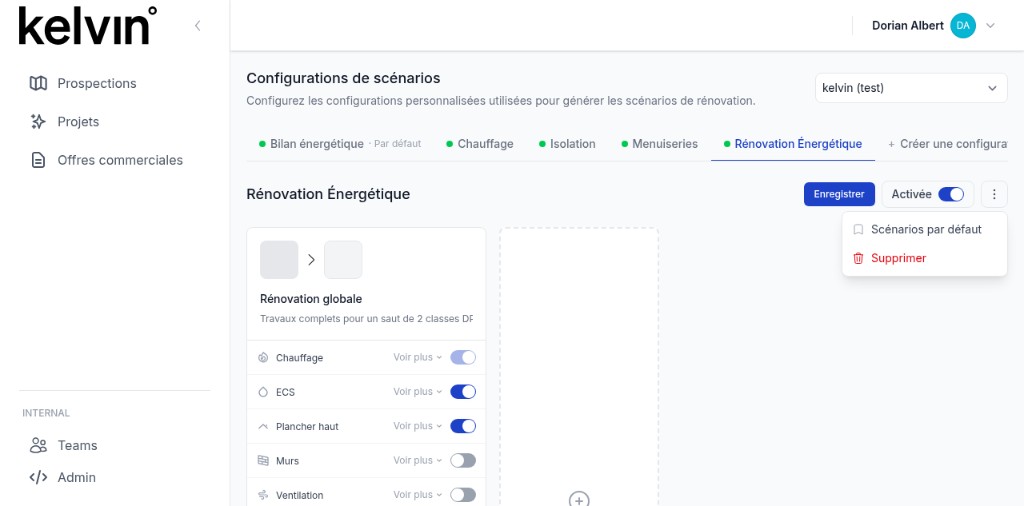Click the Projets sparkle icon
The image size is (1024, 506).
click(x=39, y=121)
